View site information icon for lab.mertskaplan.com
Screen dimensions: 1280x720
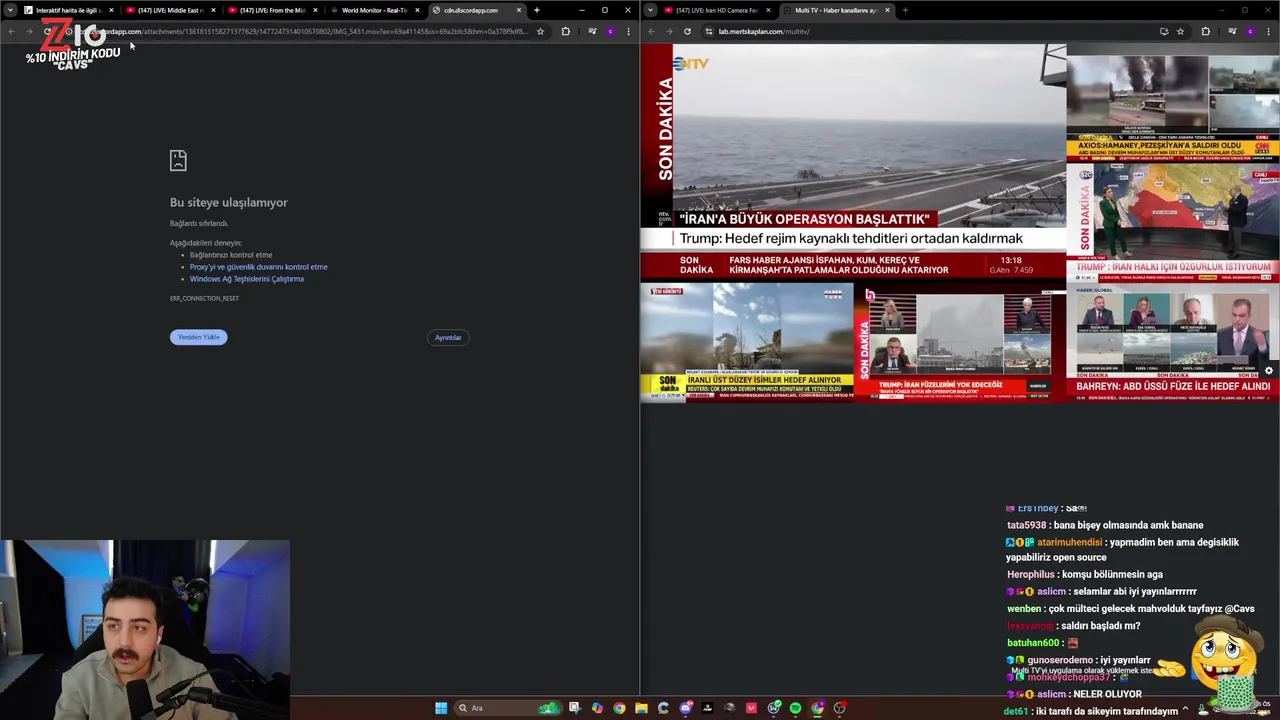[x=709, y=31]
